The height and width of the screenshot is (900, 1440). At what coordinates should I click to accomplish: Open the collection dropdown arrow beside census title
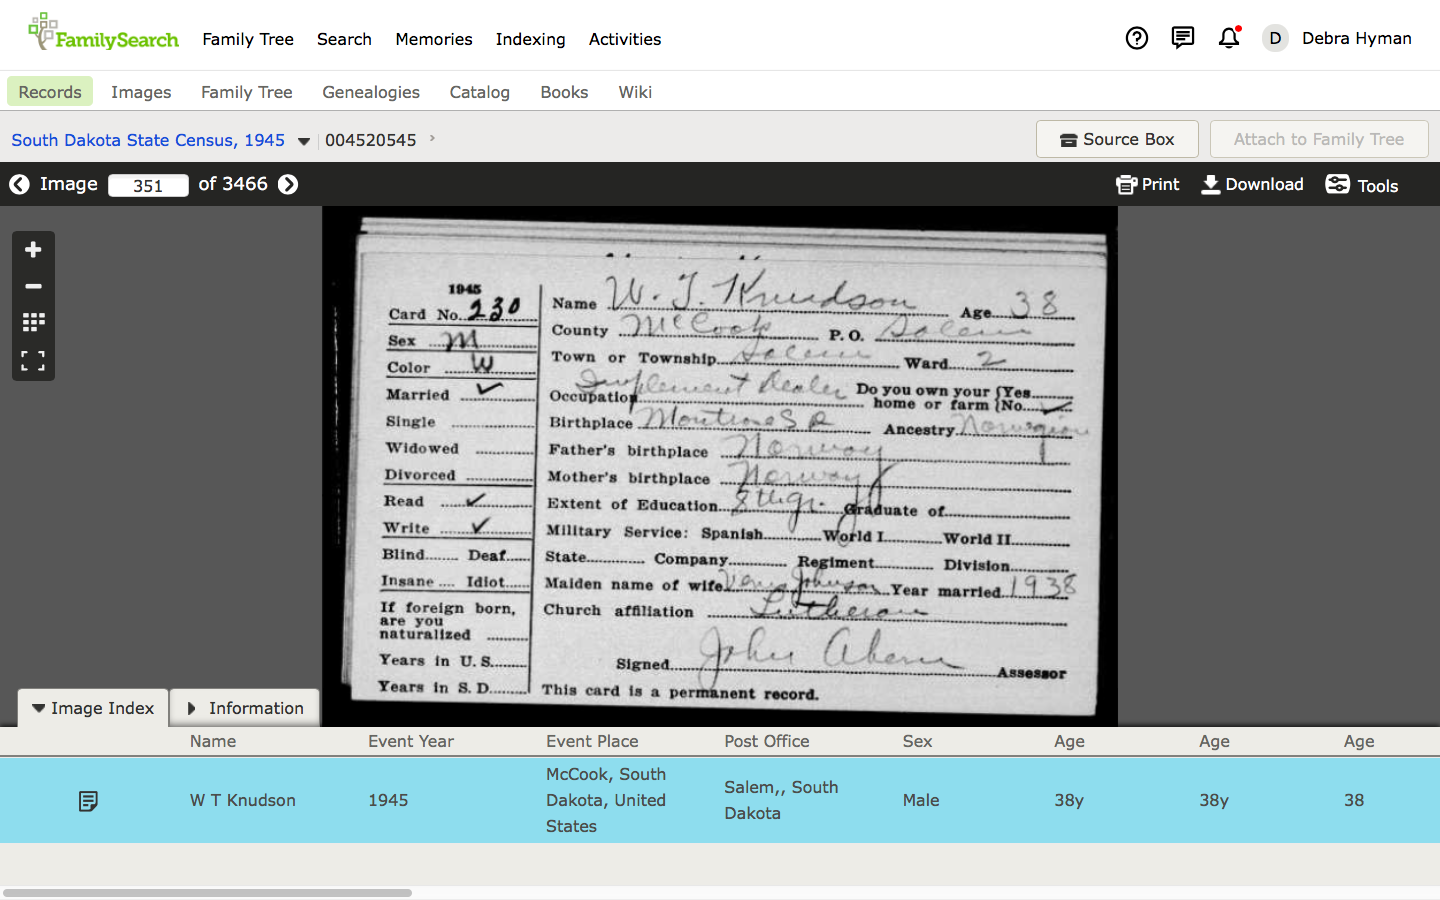(x=304, y=141)
